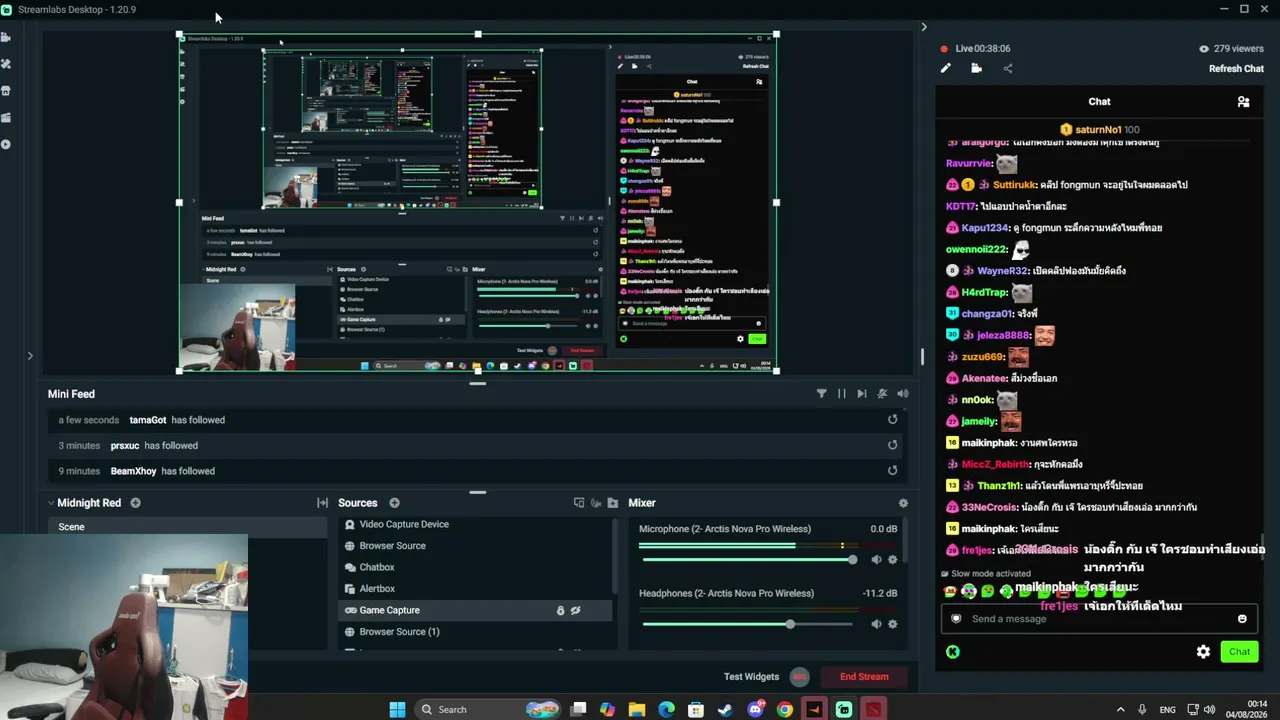This screenshot has width=1280, height=720.
Task: Open chat users list icon
Action: tap(1243, 102)
